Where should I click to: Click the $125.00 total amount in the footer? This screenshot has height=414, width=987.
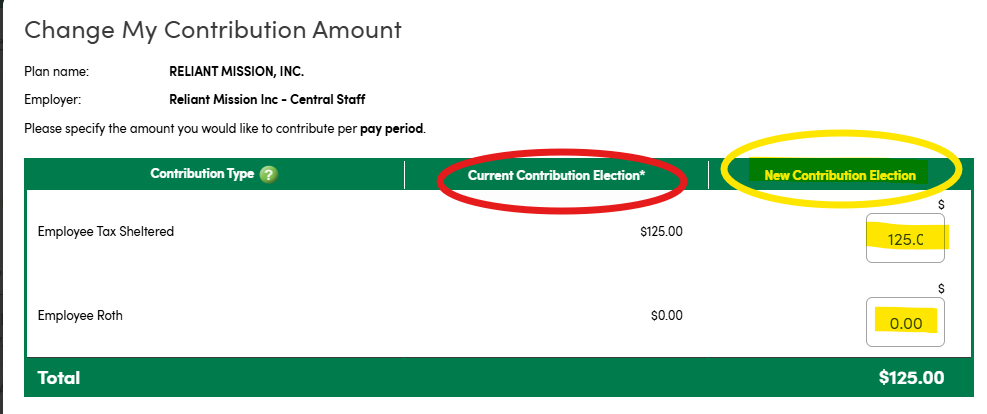tap(911, 378)
